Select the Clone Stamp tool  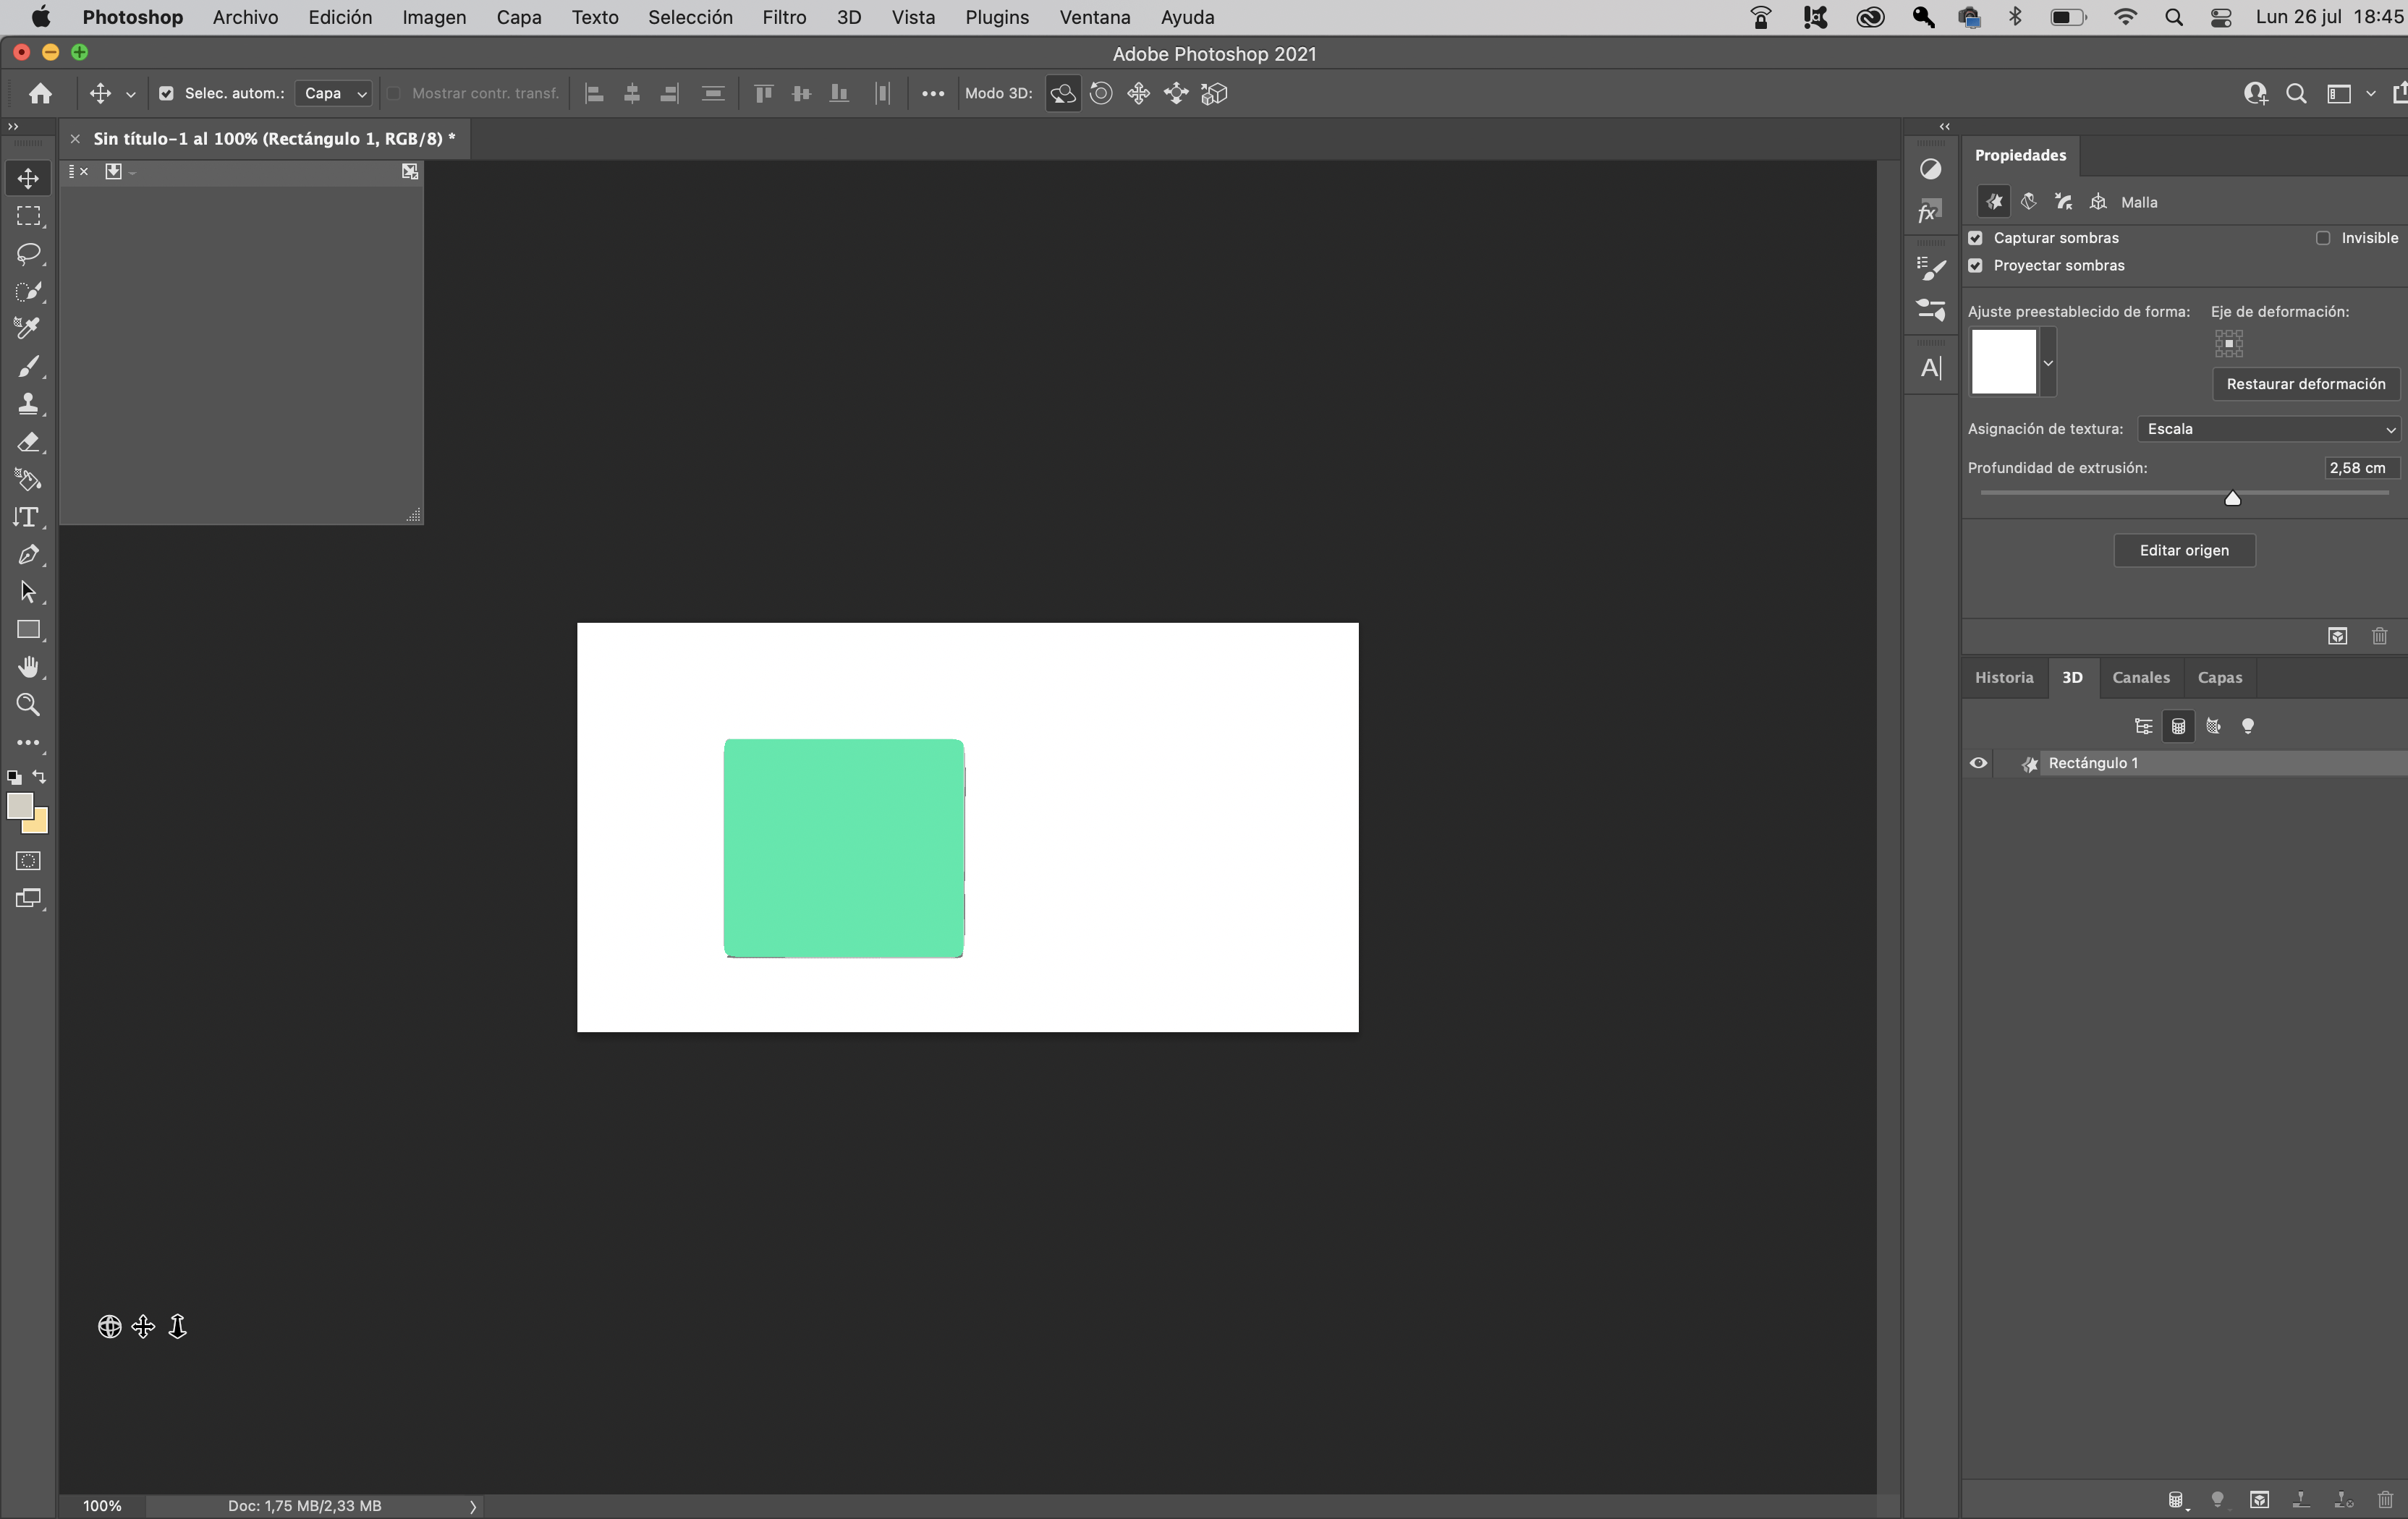[x=28, y=404]
